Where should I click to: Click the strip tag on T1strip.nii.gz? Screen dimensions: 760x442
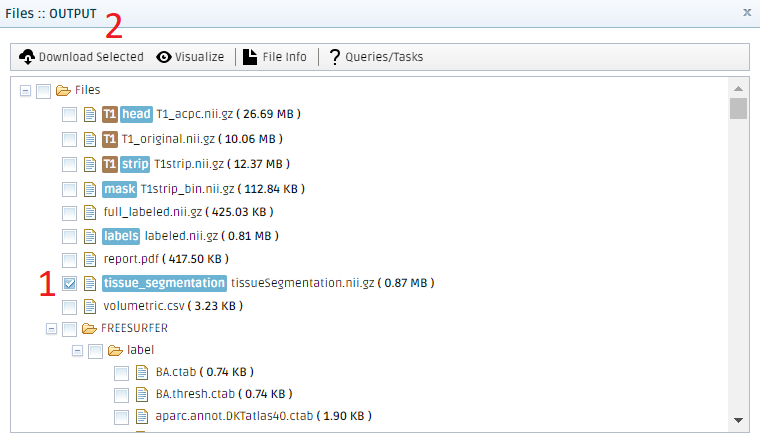[135, 164]
